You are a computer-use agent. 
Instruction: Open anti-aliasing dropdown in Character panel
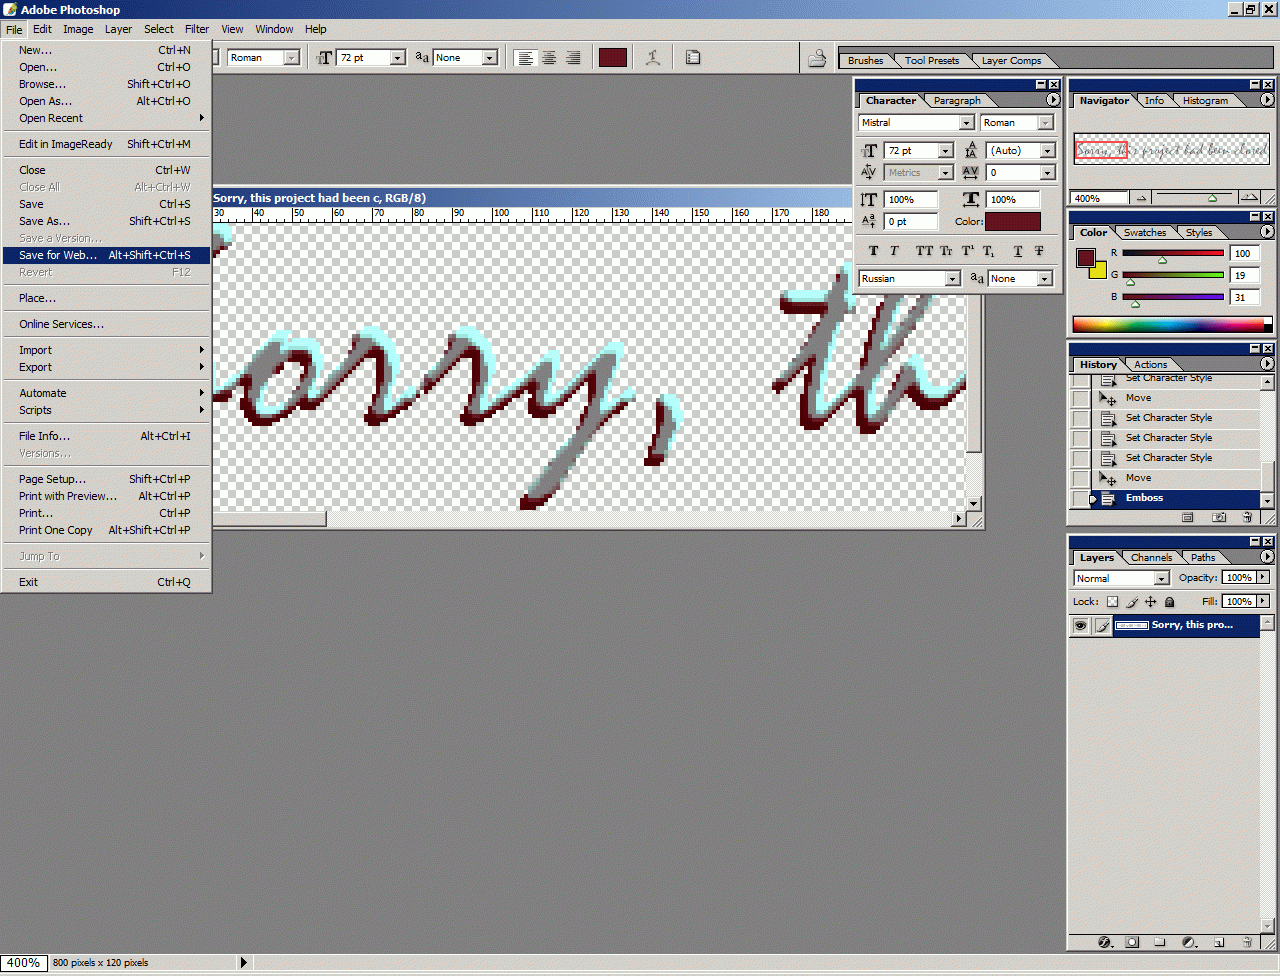point(1044,279)
